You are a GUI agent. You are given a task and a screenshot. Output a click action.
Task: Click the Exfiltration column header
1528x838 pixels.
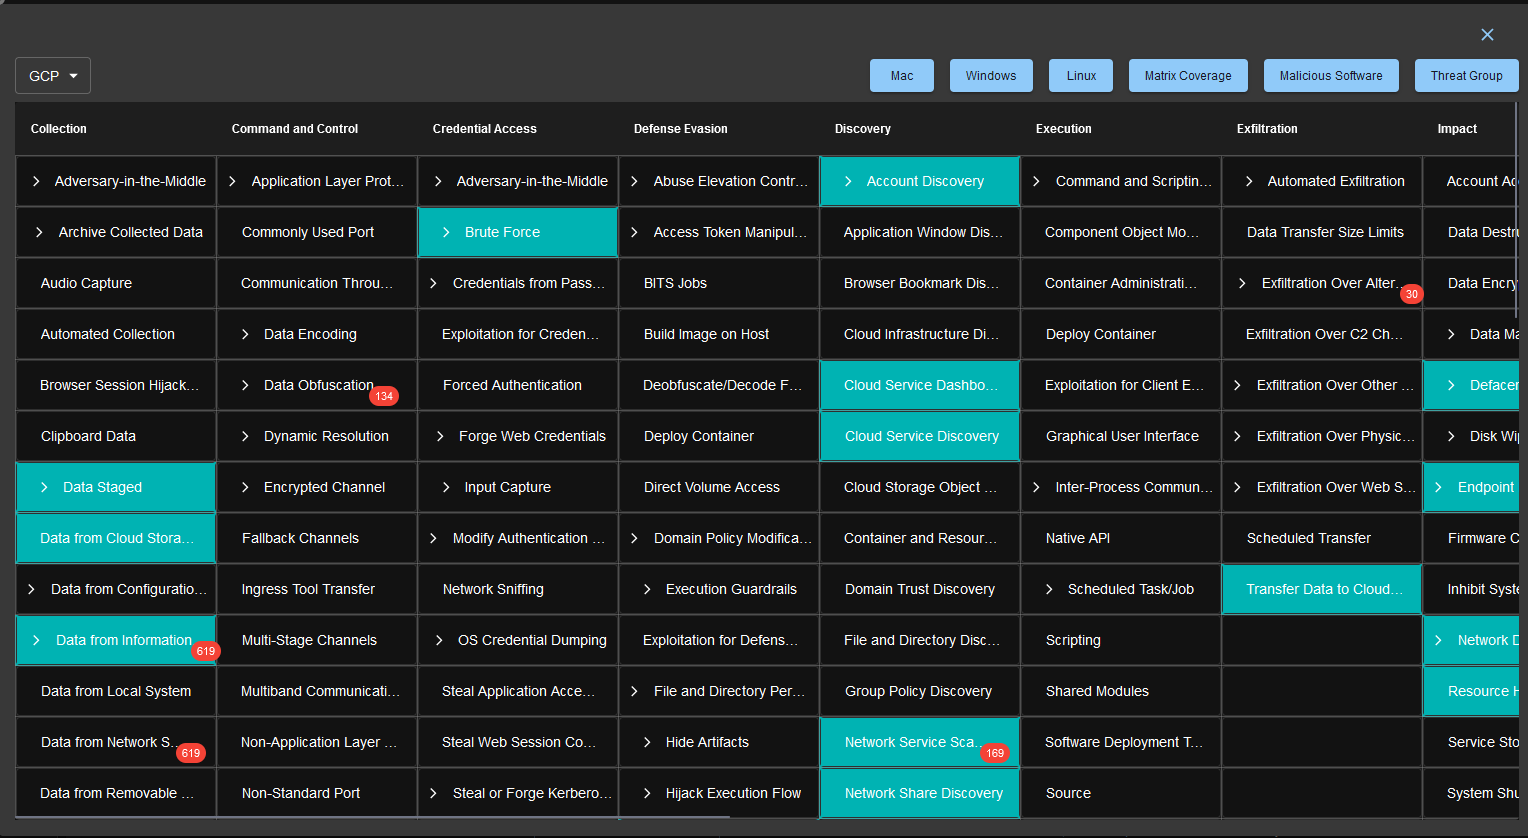coord(1266,129)
